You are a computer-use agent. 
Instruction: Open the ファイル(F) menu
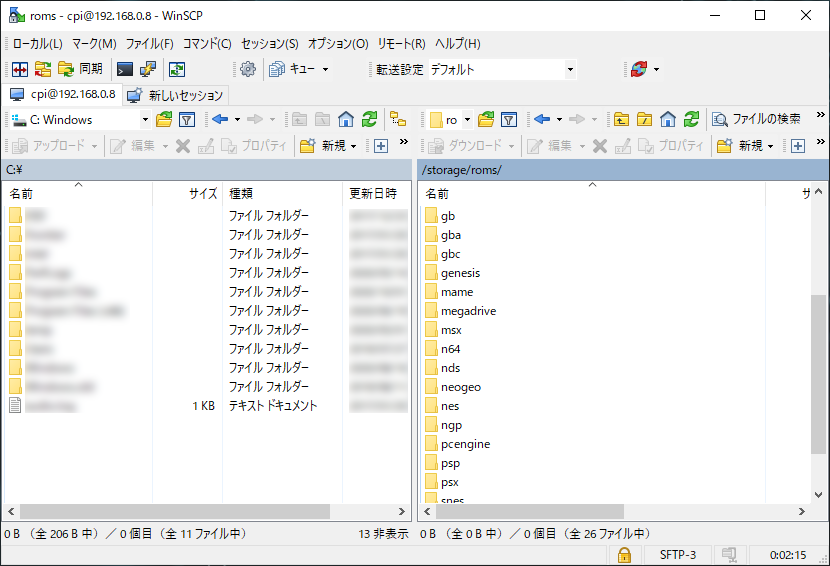pyautogui.click(x=150, y=44)
